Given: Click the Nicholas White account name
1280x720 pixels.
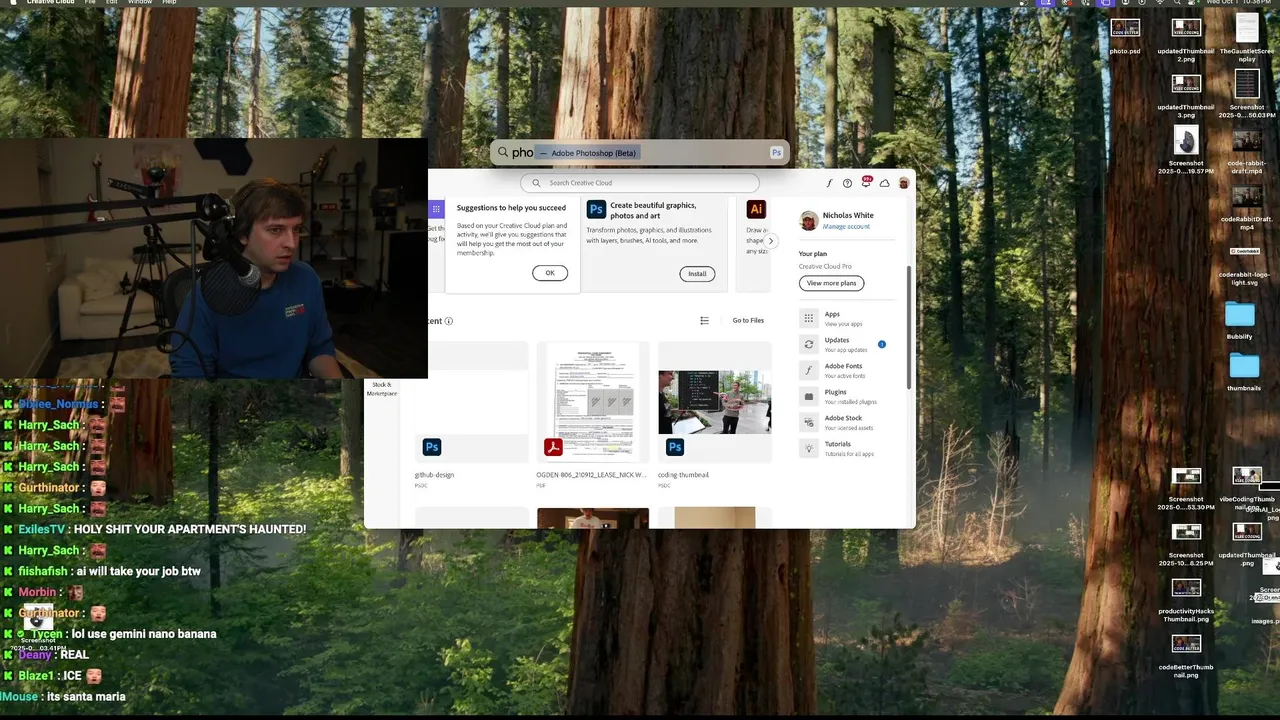Looking at the screenshot, I should click(848, 215).
